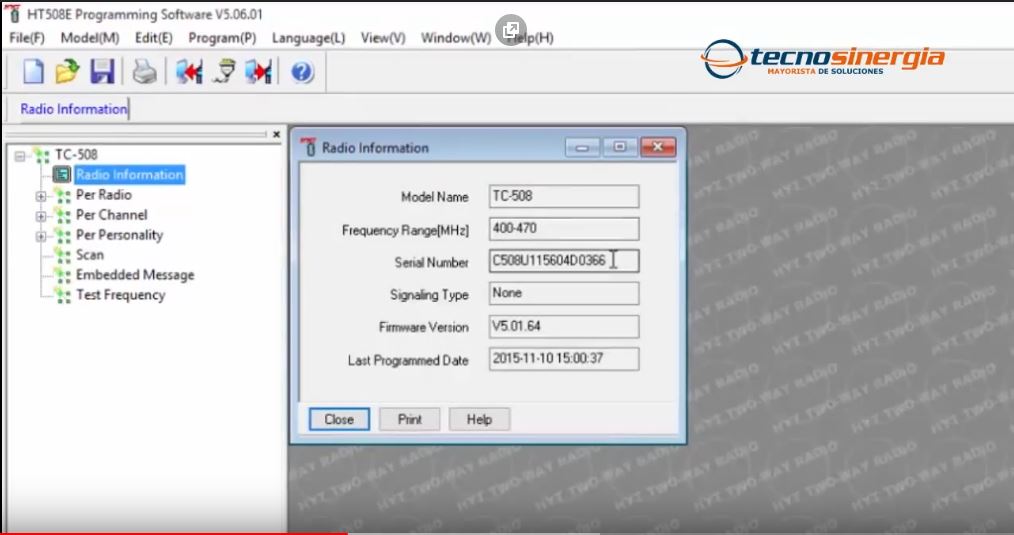This screenshot has height=535, width=1014.
Task: Click the Last Programmed Date field
Action: click(564, 358)
